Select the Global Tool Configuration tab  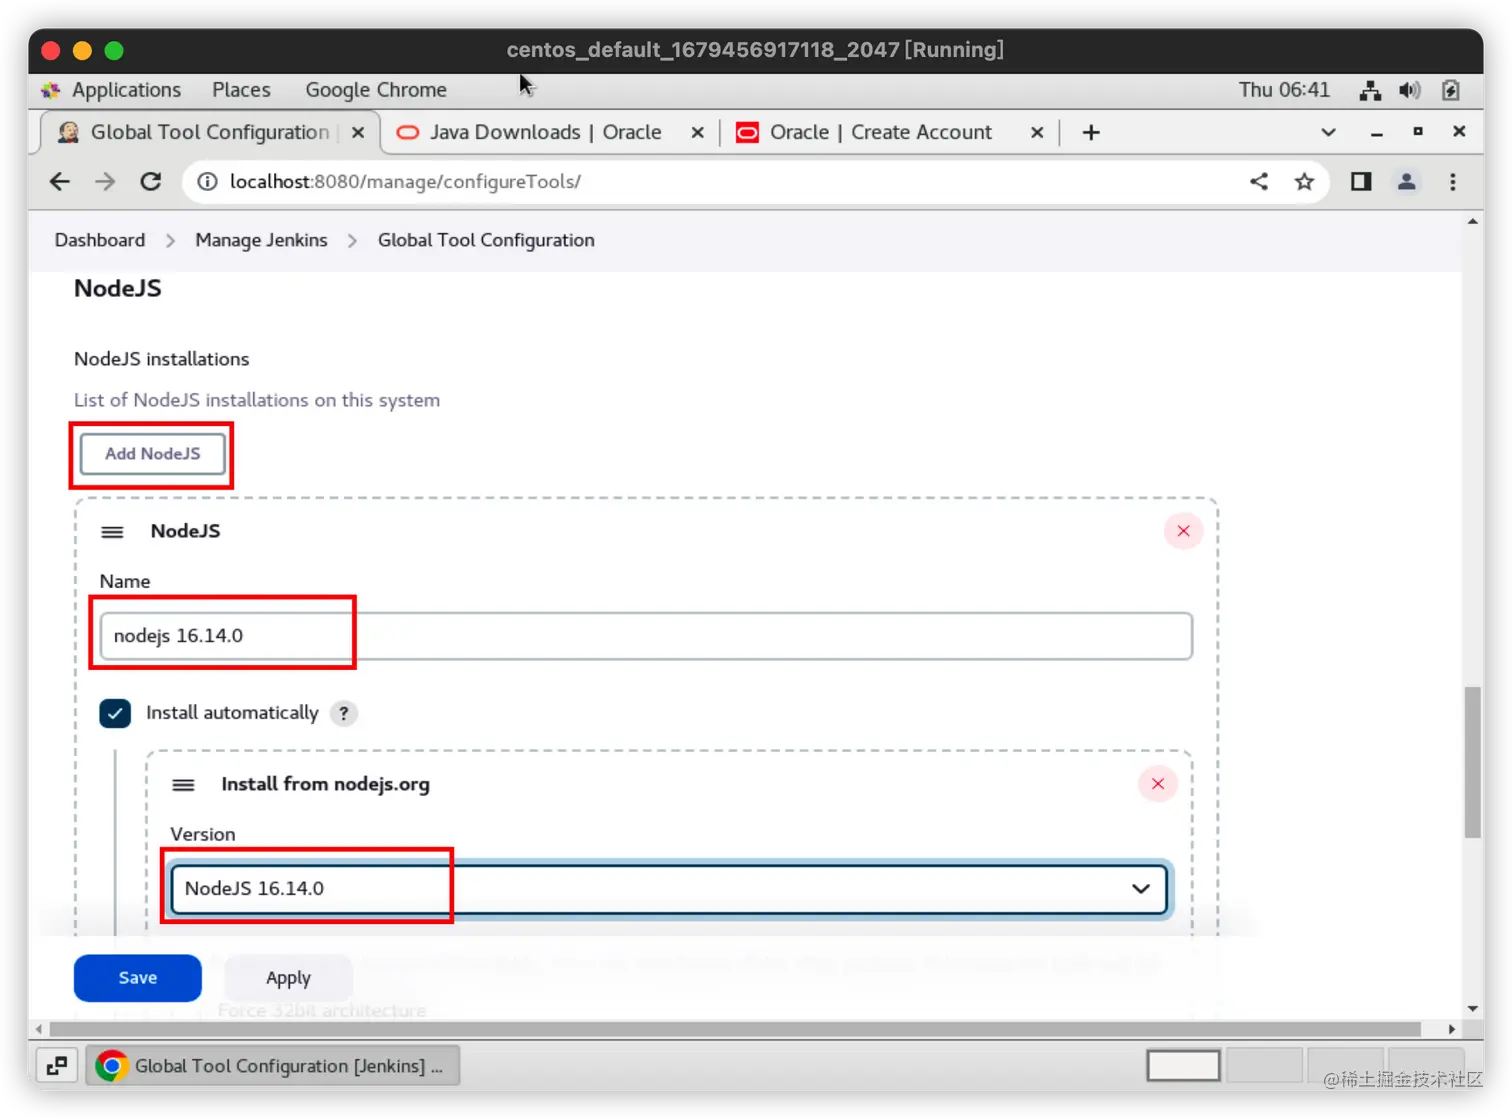click(210, 132)
